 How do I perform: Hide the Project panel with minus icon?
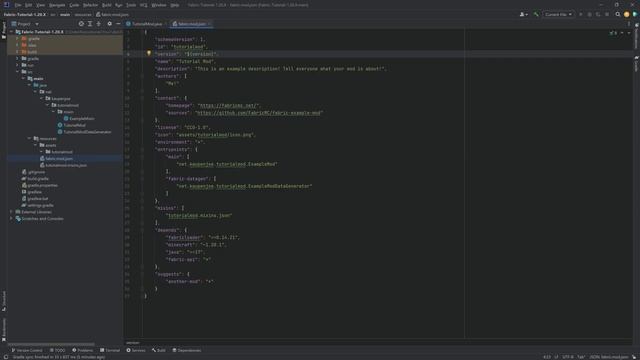(x=118, y=24)
